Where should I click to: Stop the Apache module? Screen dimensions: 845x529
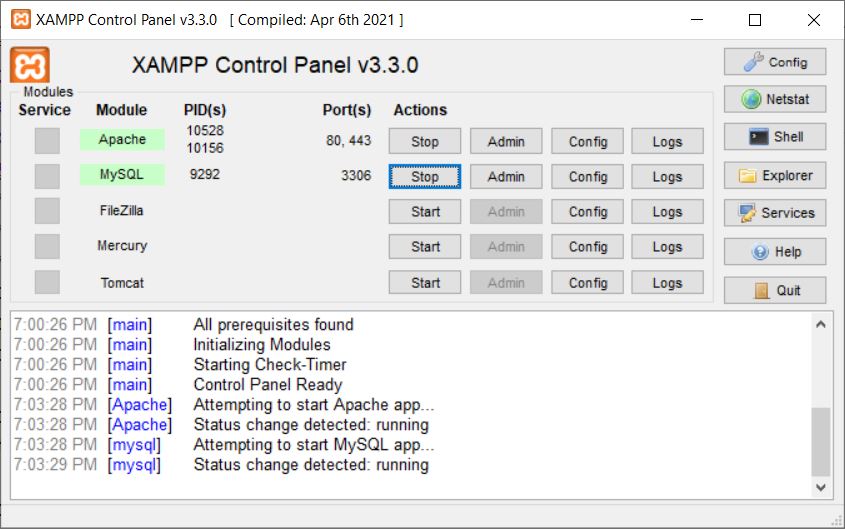pos(425,141)
